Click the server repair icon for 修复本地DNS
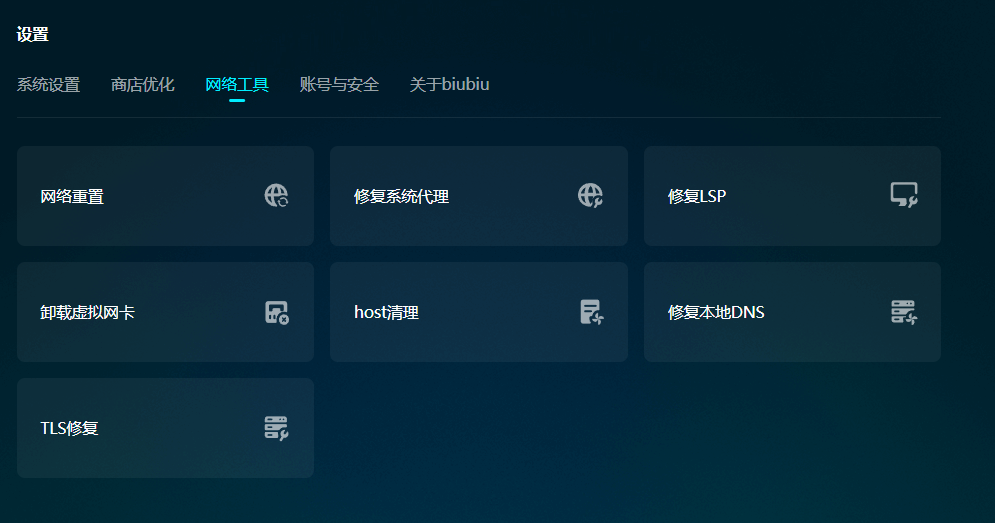 coord(904,312)
